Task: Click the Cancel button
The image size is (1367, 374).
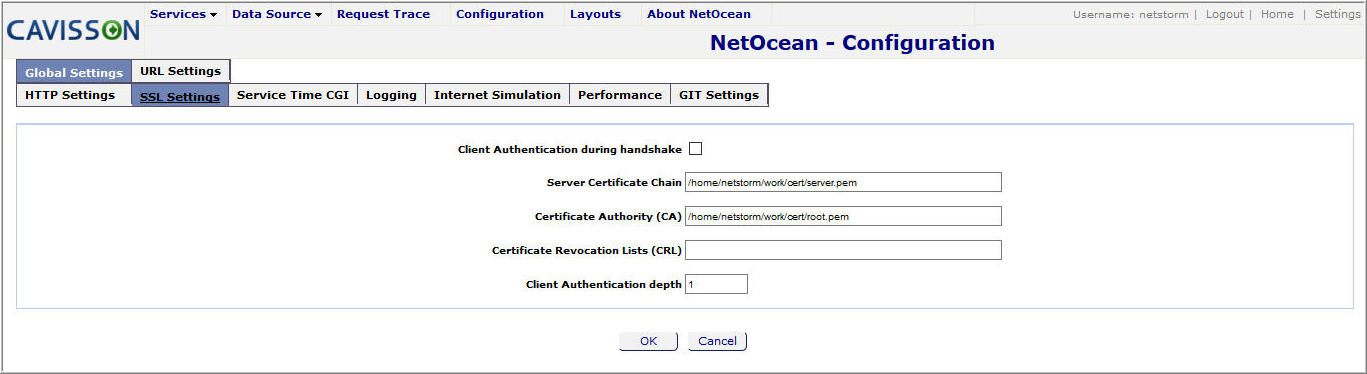Action: [717, 341]
